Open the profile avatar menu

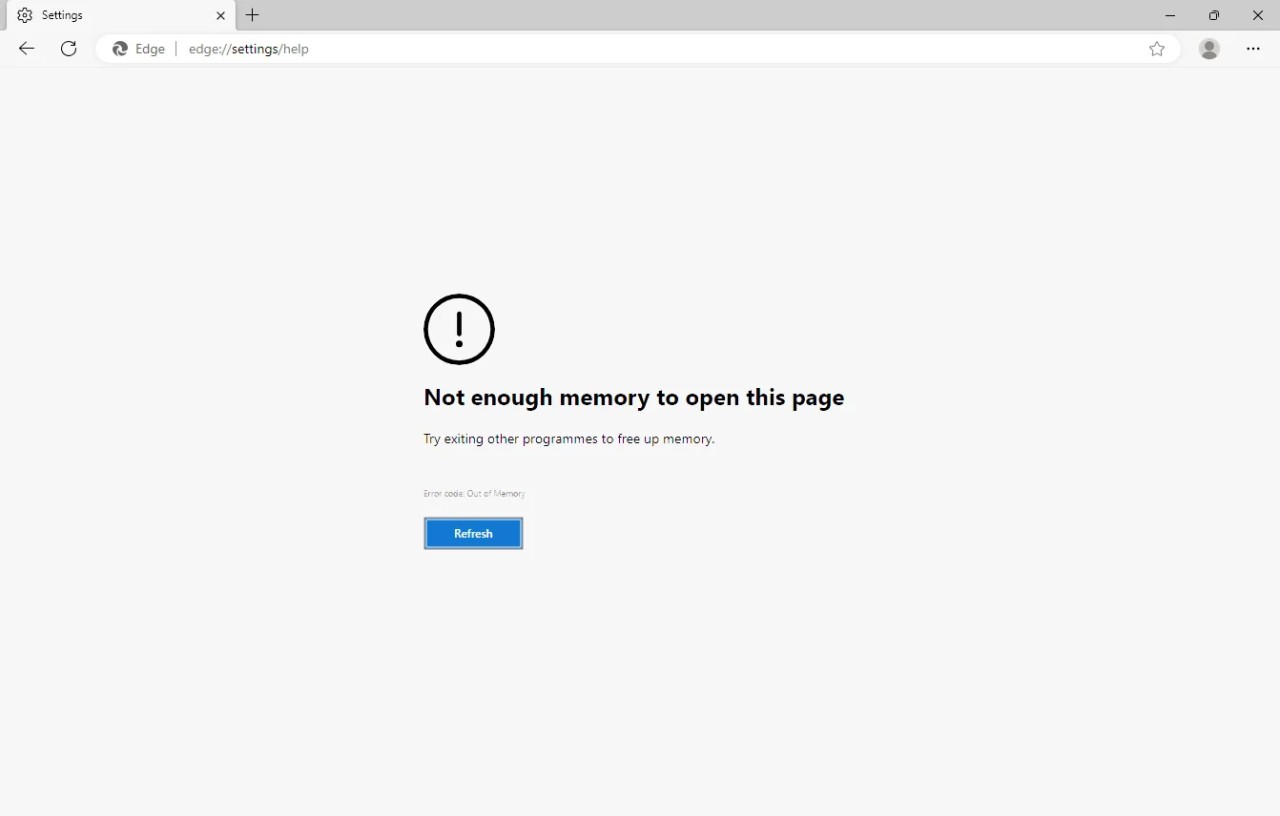coord(1209,49)
